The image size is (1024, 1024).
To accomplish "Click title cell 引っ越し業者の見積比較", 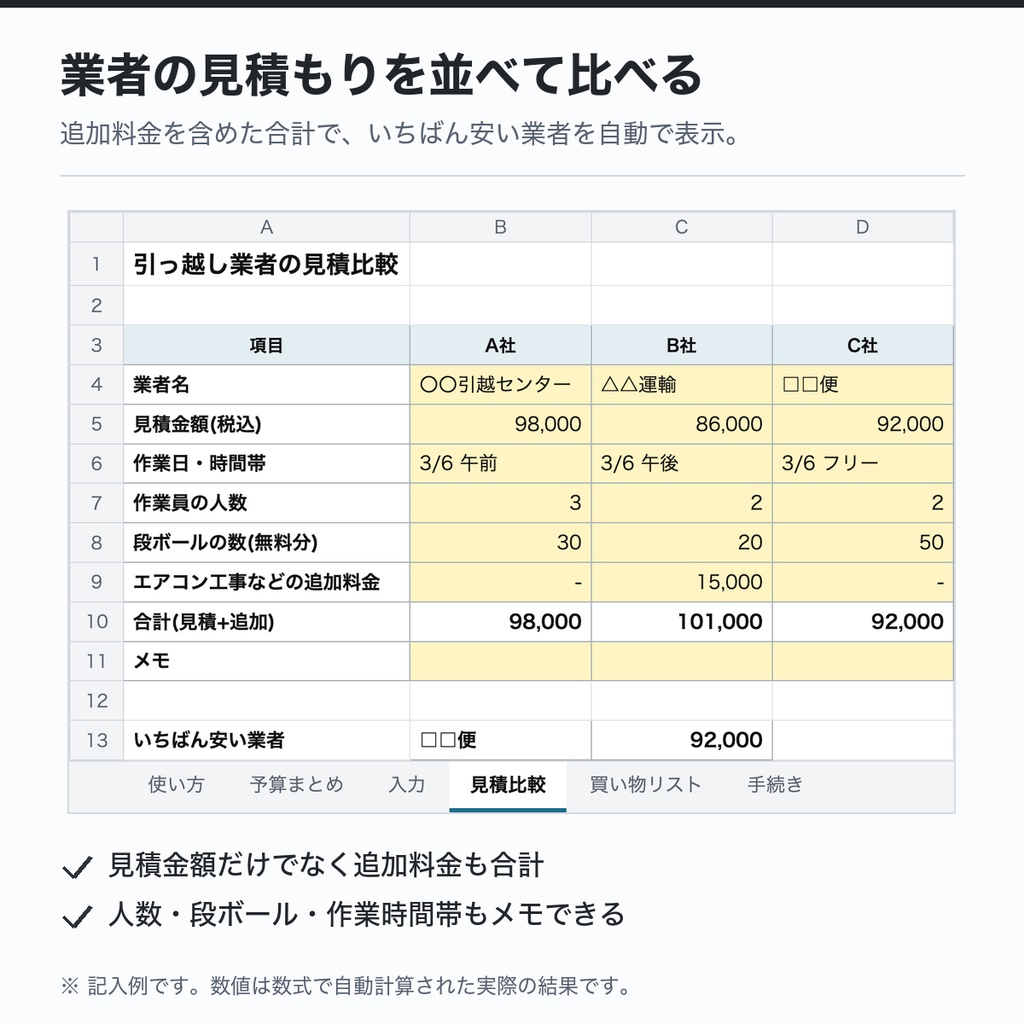I will click(266, 264).
